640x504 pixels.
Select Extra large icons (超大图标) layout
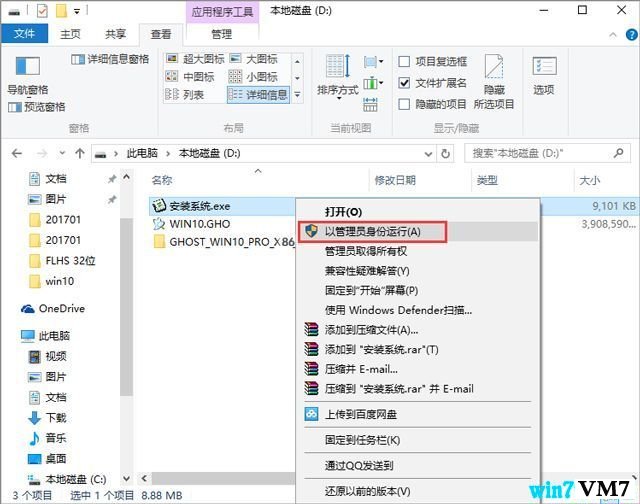[195, 59]
